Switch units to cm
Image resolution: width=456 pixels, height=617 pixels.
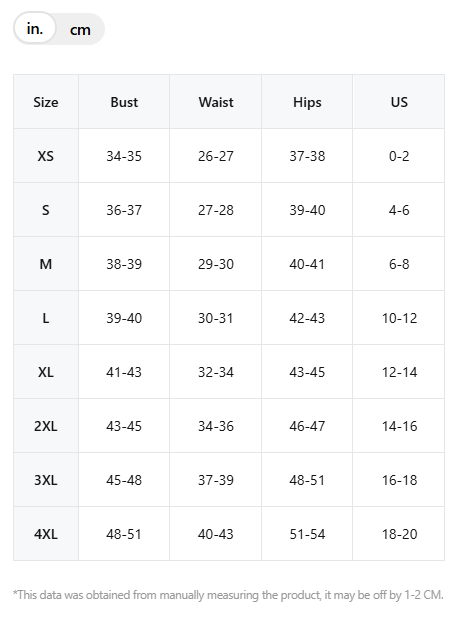80,30
